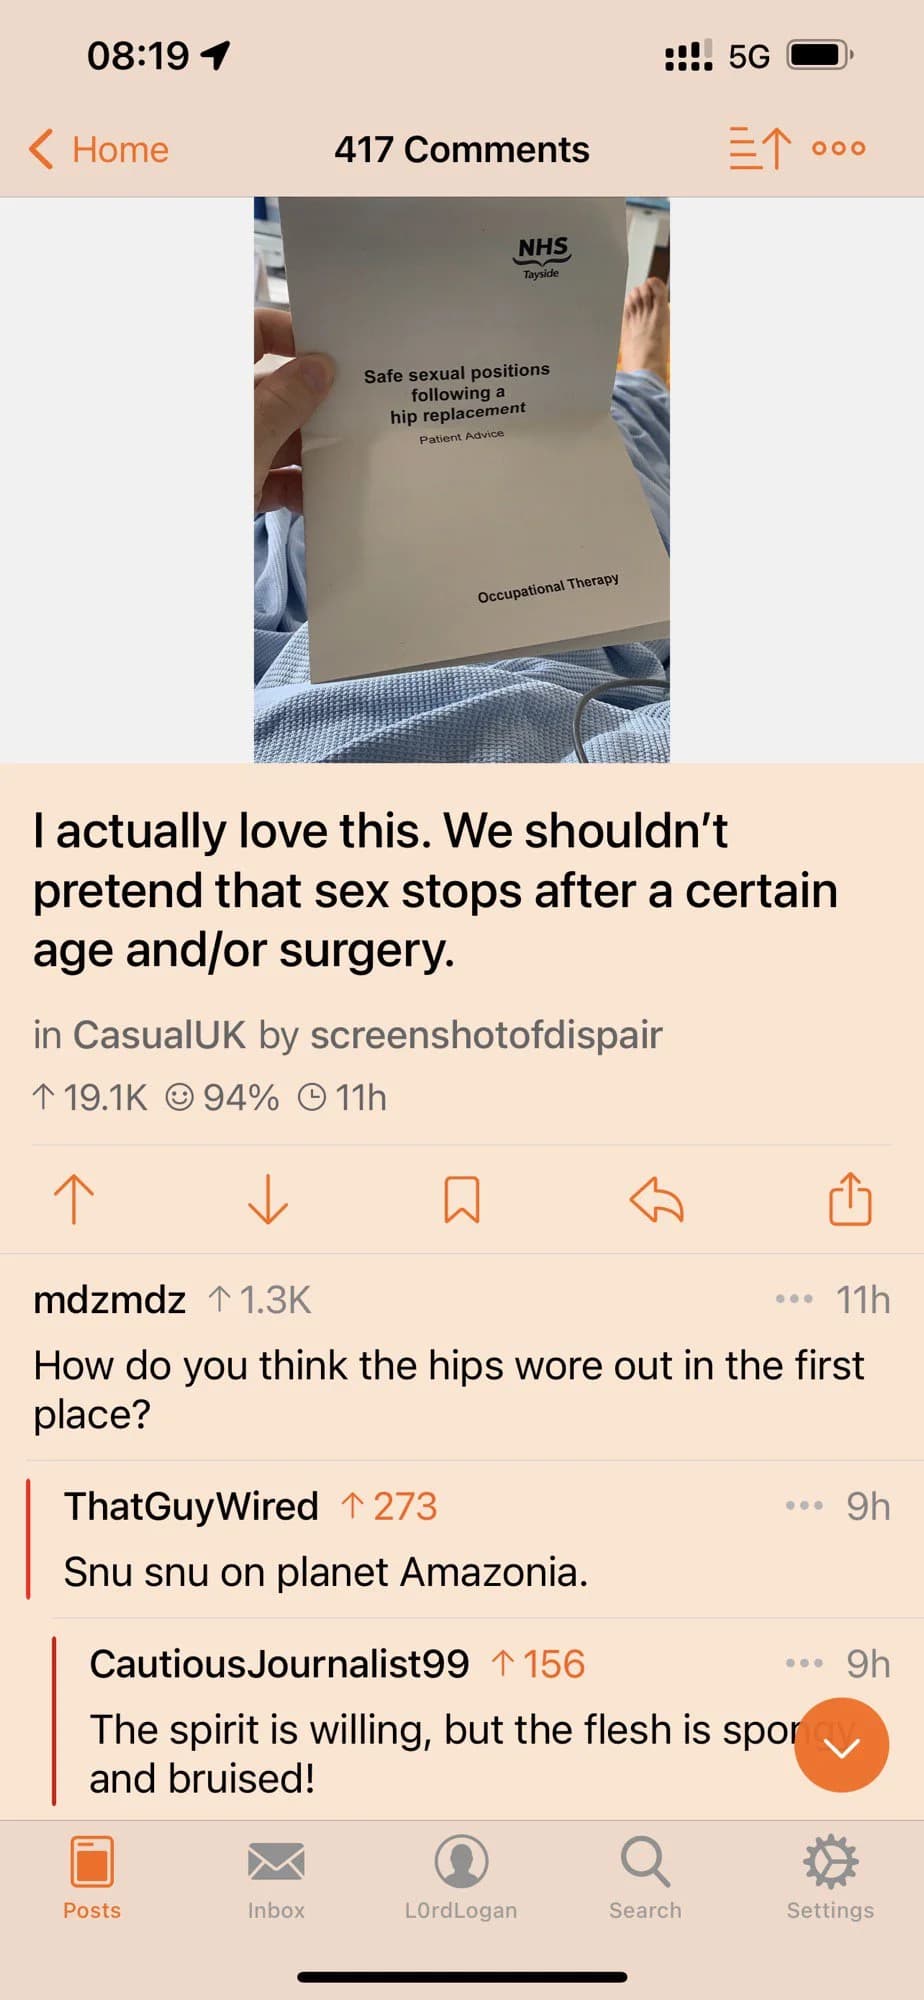Open the comment sort options
This screenshot has height=2000, width=924.
point(759,149)
